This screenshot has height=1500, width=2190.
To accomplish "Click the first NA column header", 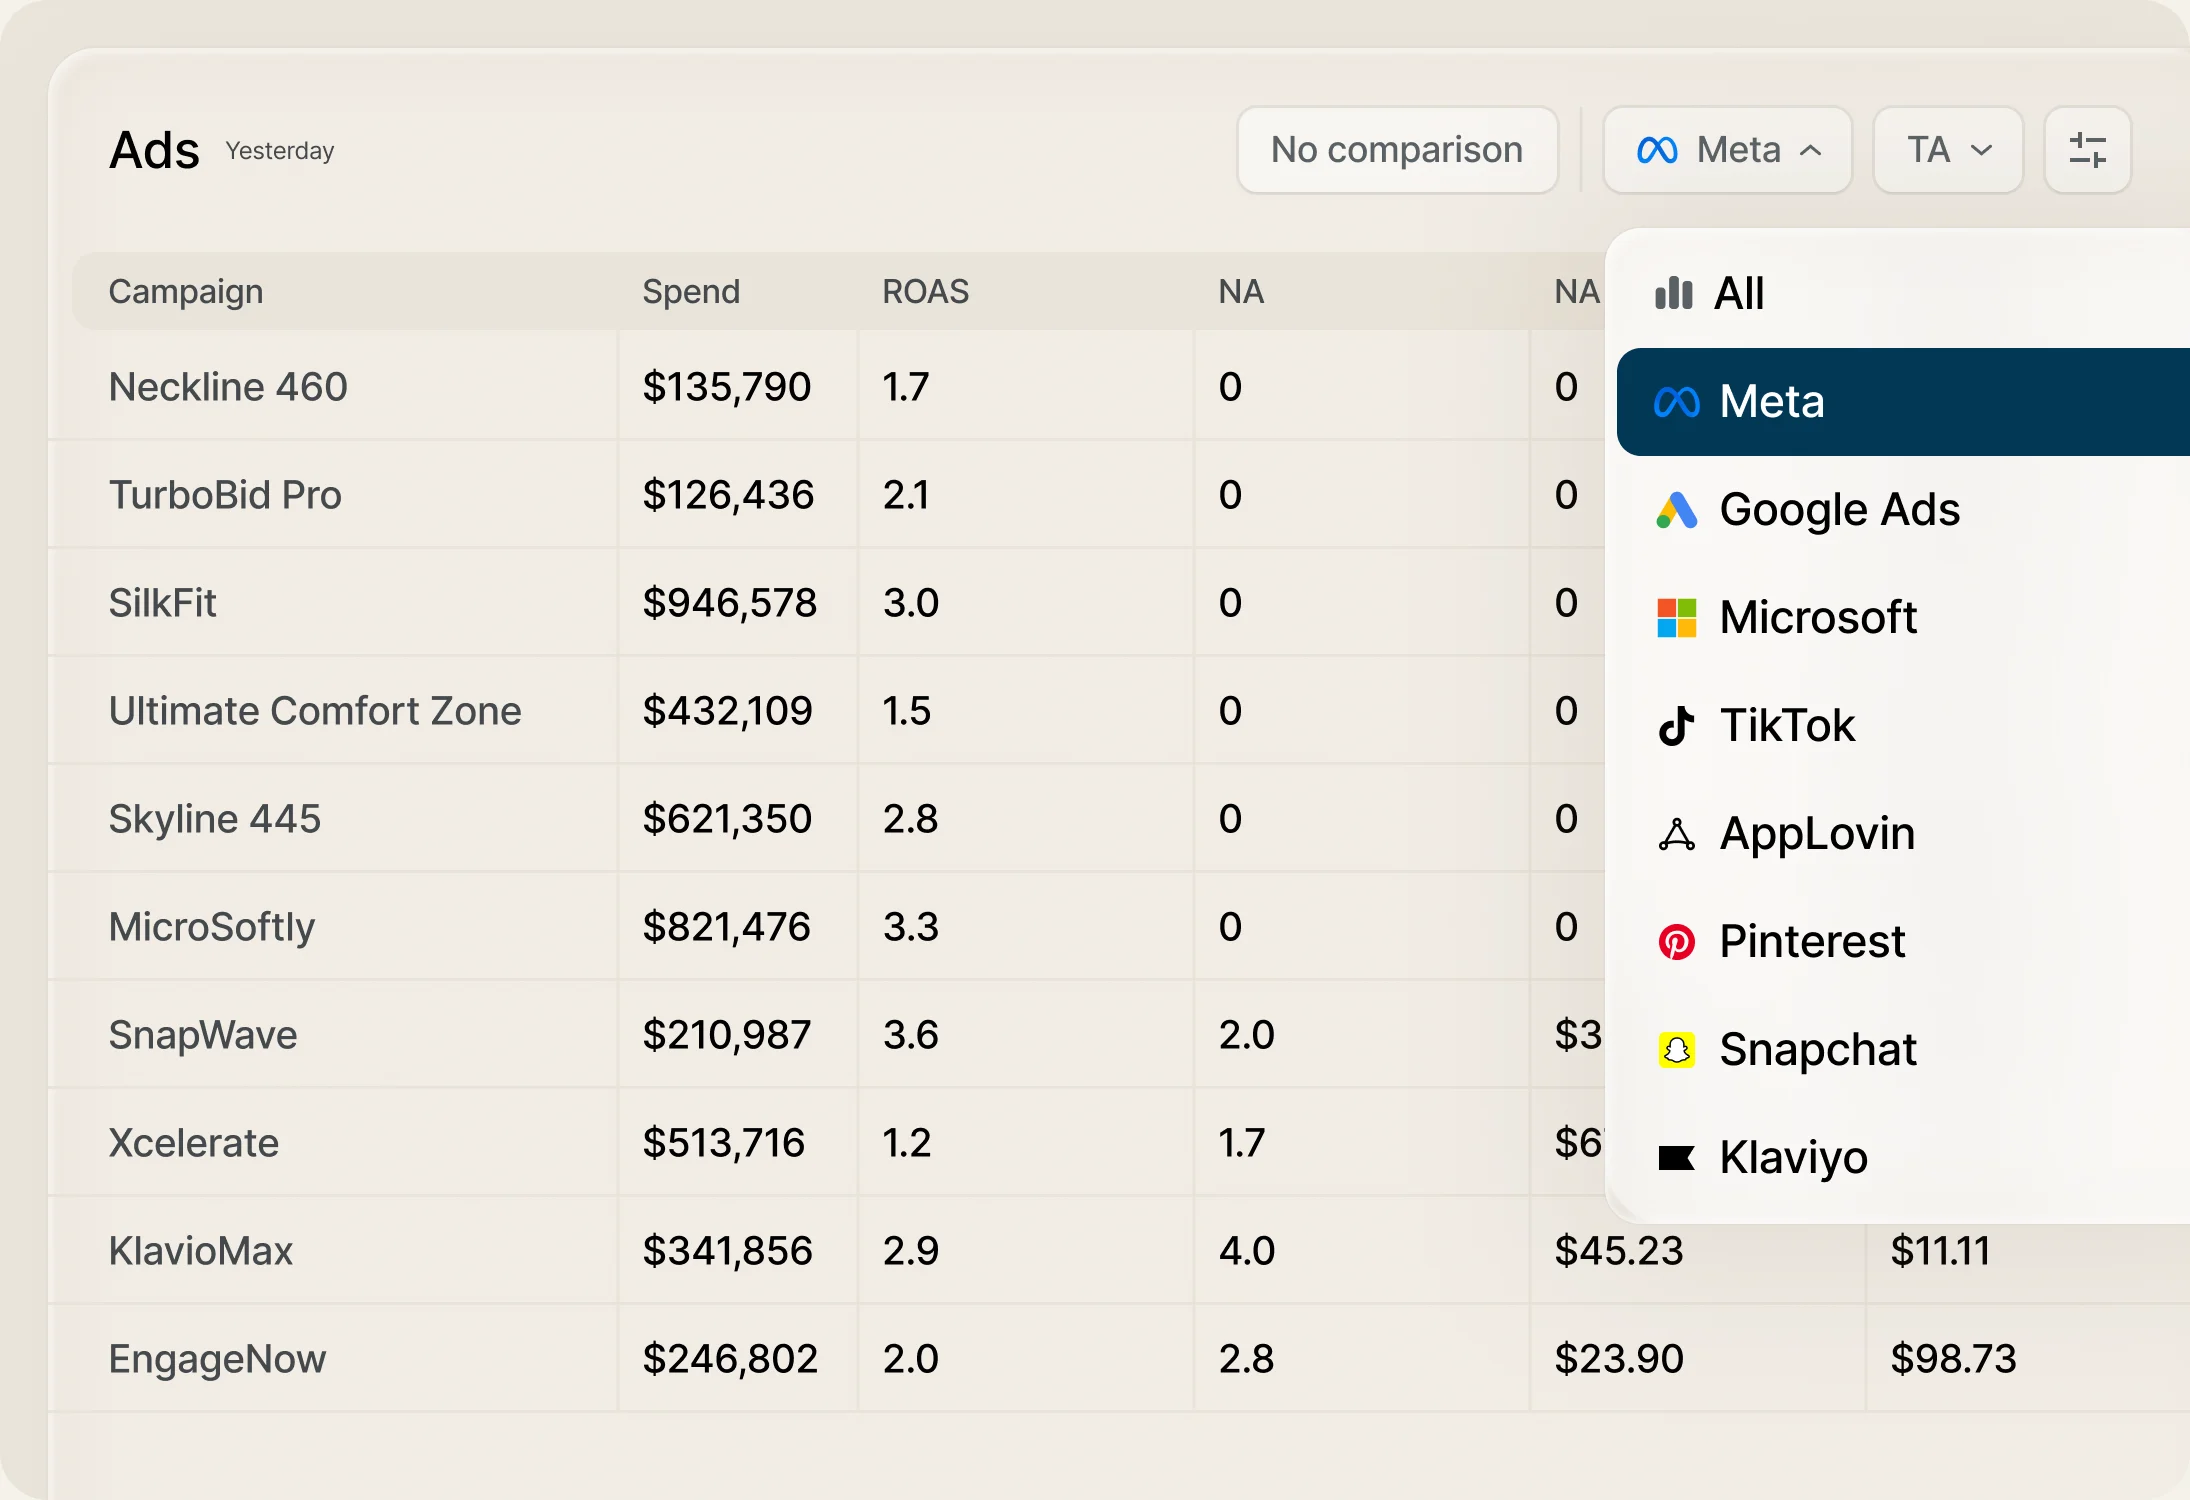I will 1241,292.
